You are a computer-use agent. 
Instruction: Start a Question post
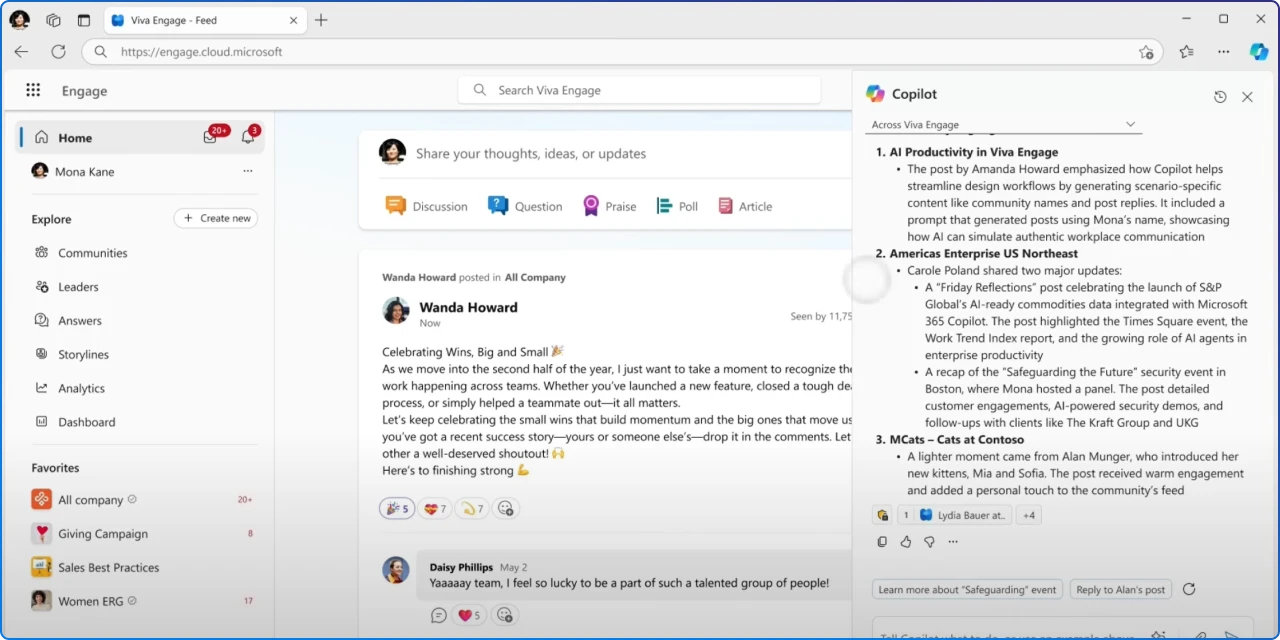[525, 206]
